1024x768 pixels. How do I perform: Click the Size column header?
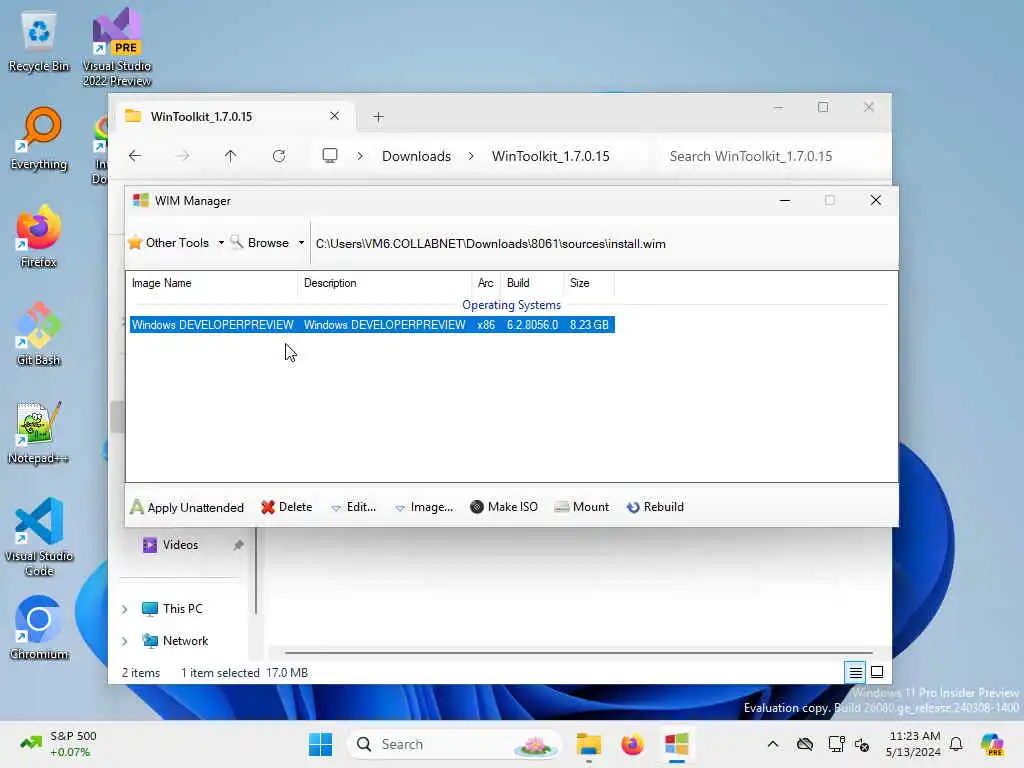tap(588, 283)
